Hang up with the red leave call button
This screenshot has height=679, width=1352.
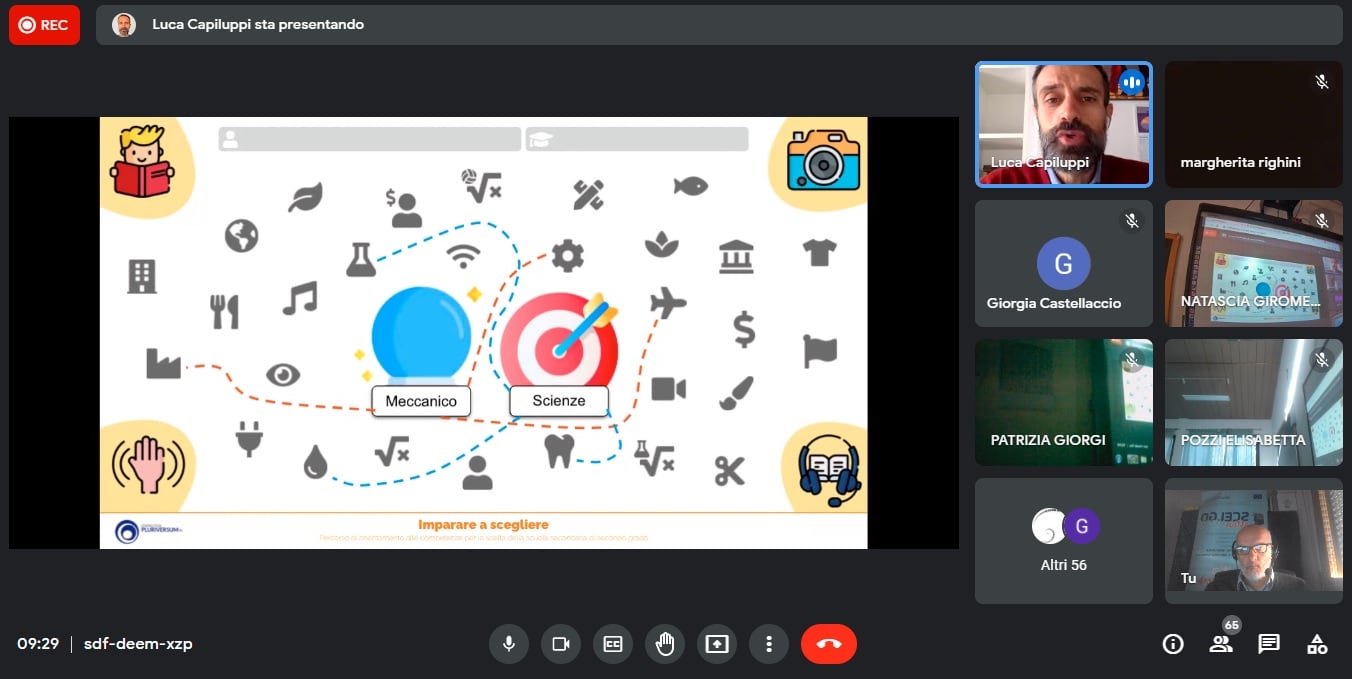pos(828,644)
